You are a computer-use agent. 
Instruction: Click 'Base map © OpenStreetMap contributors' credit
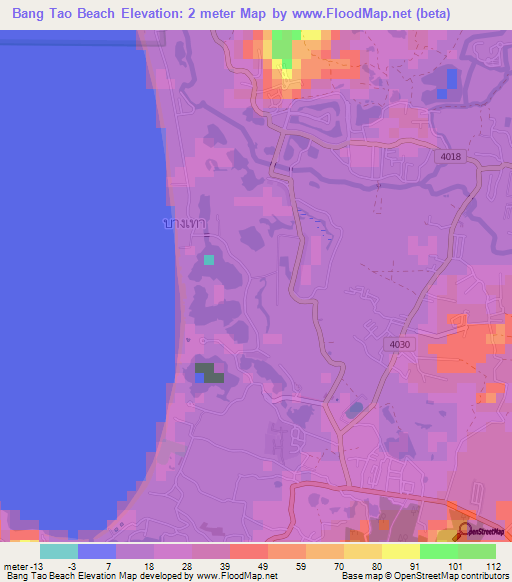click(425, 576)
